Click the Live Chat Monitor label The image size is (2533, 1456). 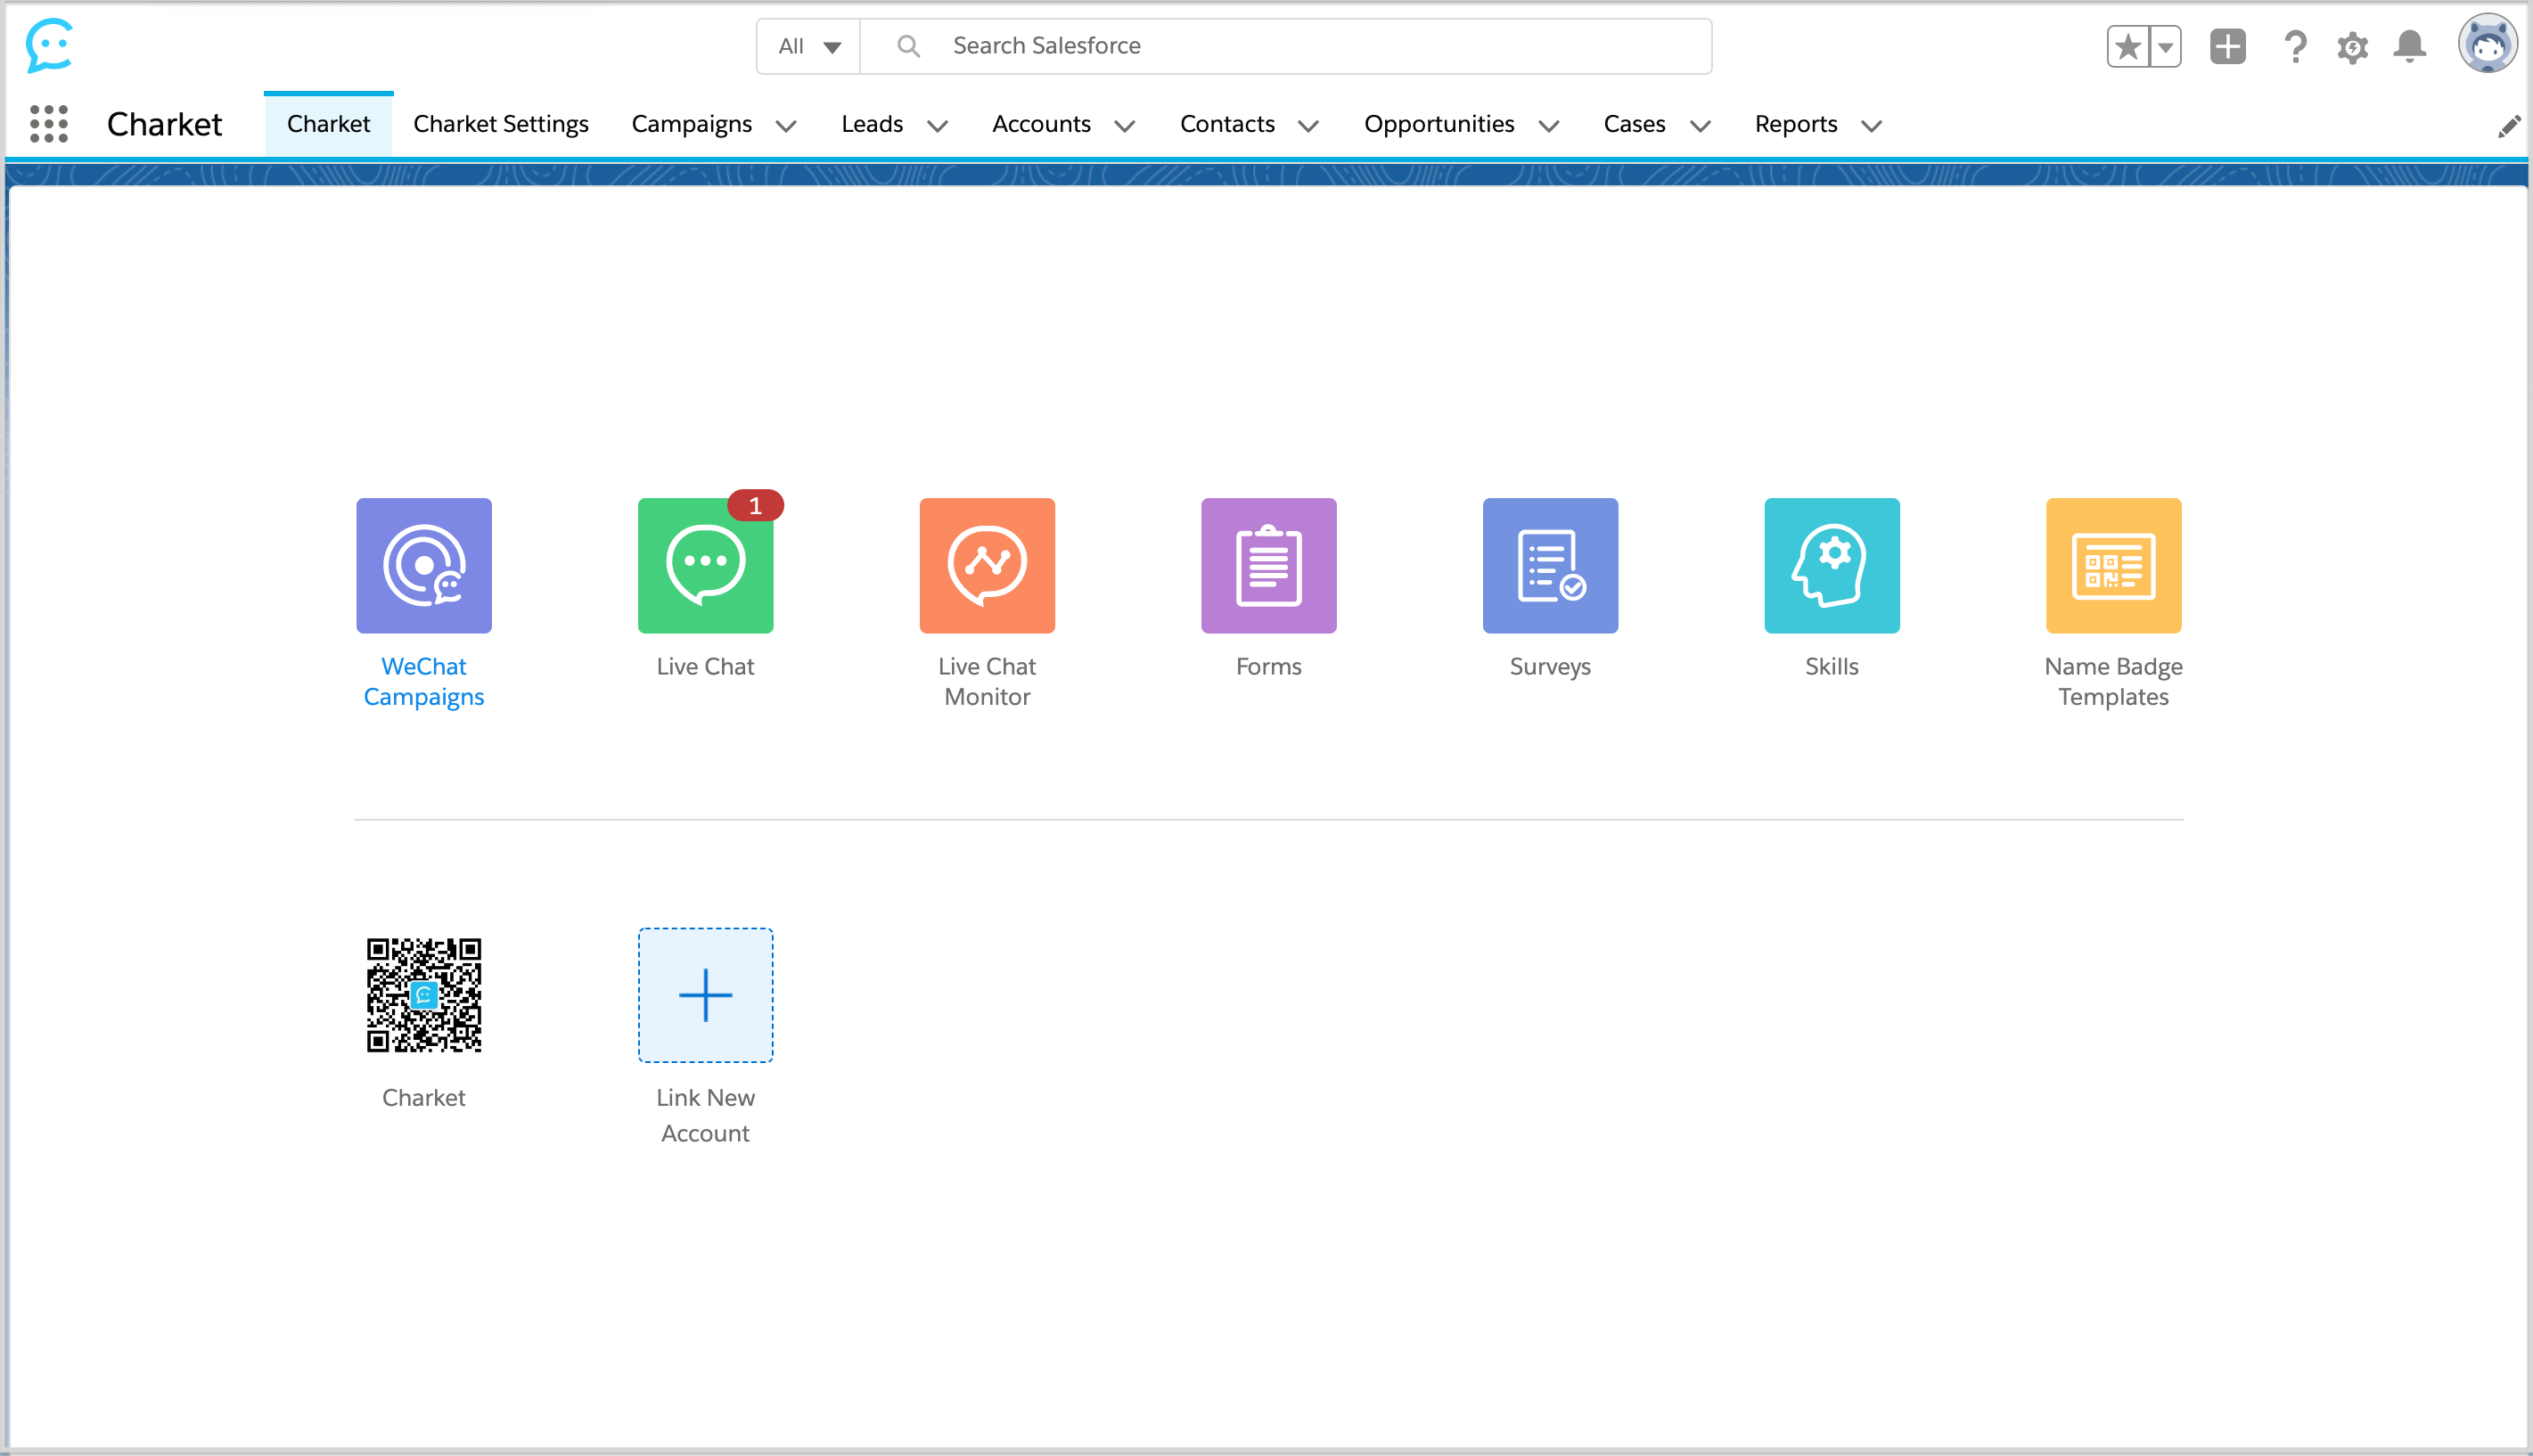click(x=987, y=681)
